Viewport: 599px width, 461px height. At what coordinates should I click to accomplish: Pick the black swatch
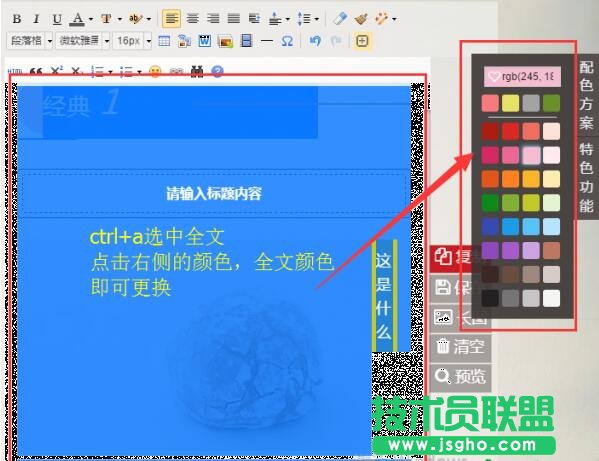click(x=490, y=298)
